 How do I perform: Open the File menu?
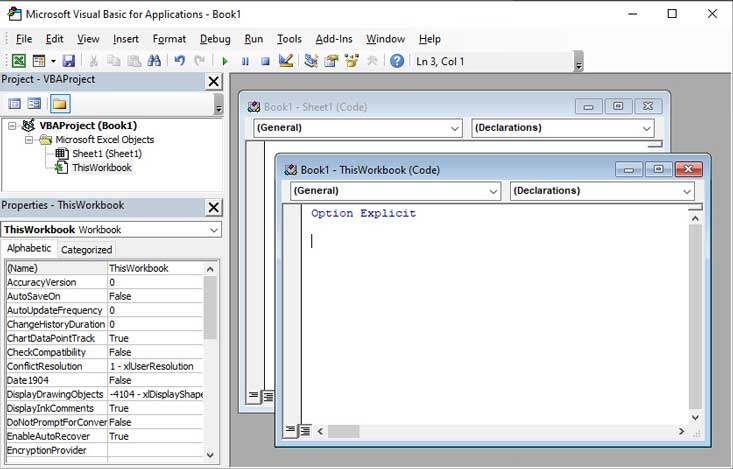24,39
